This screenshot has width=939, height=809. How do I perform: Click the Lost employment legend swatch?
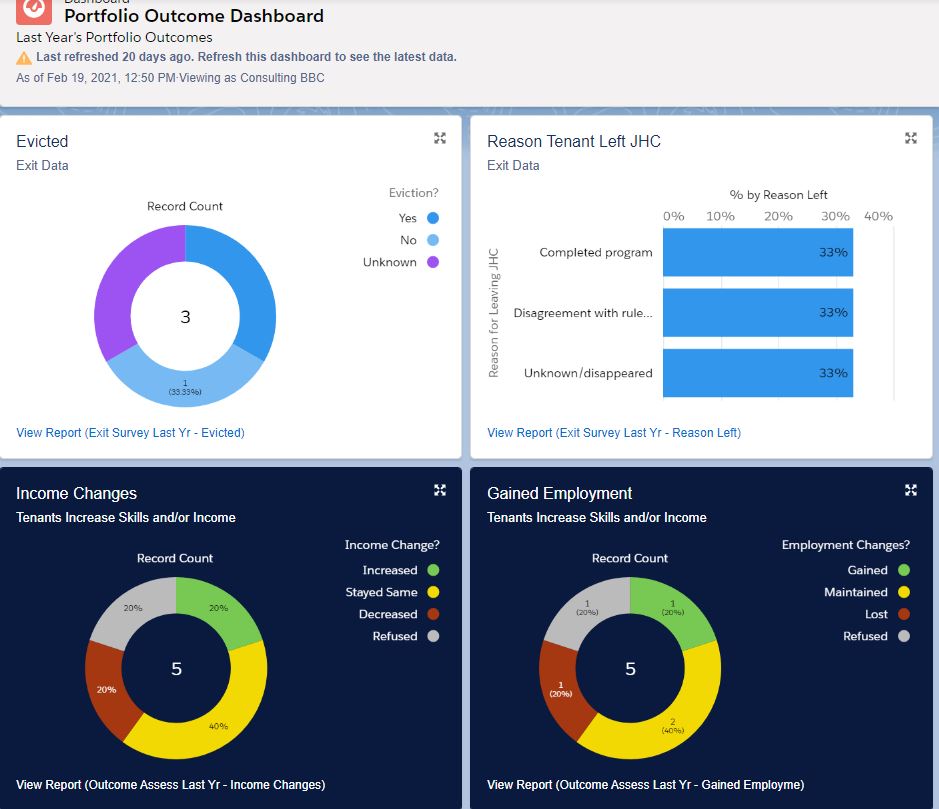pos(904,614)
